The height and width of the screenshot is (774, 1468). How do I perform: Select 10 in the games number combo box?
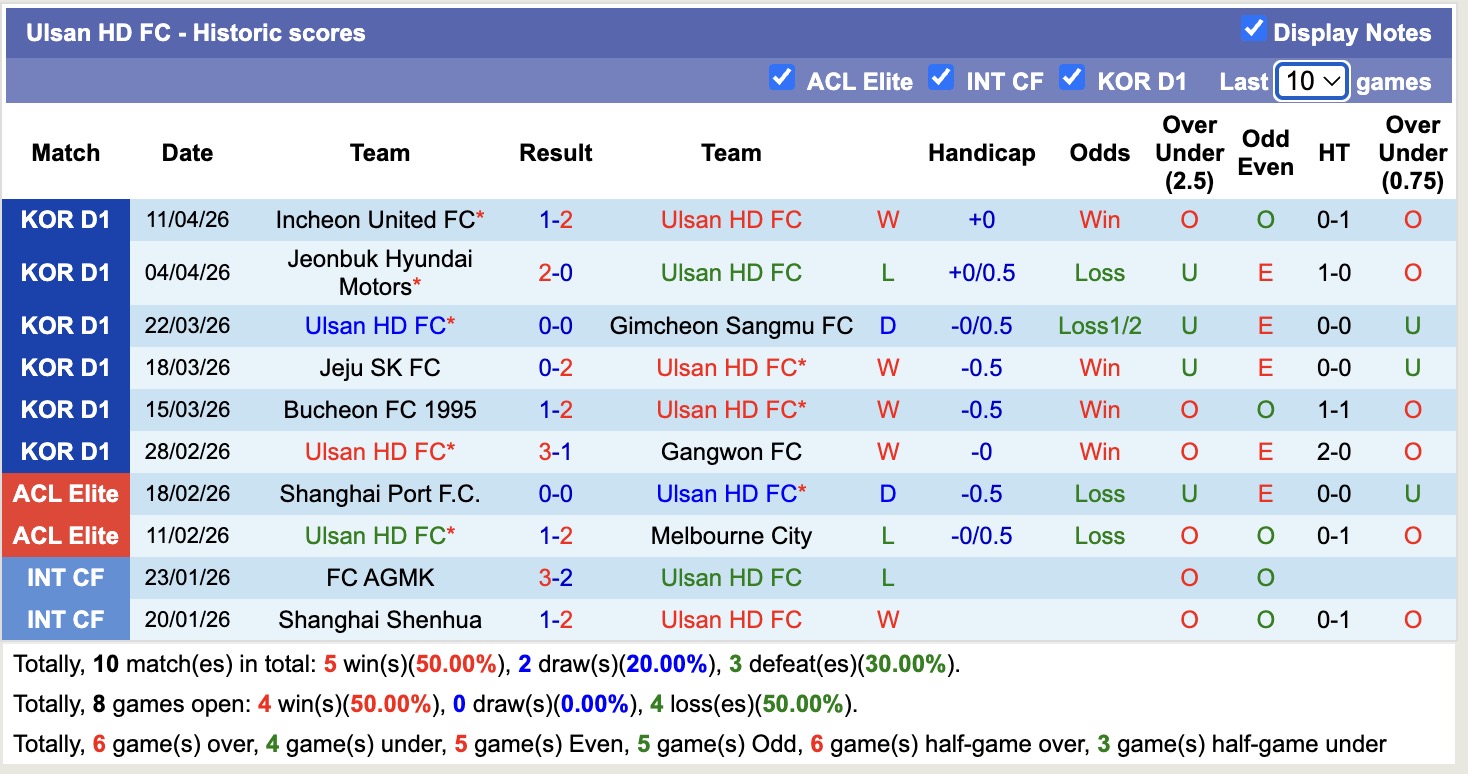(x=1312, y=80)
